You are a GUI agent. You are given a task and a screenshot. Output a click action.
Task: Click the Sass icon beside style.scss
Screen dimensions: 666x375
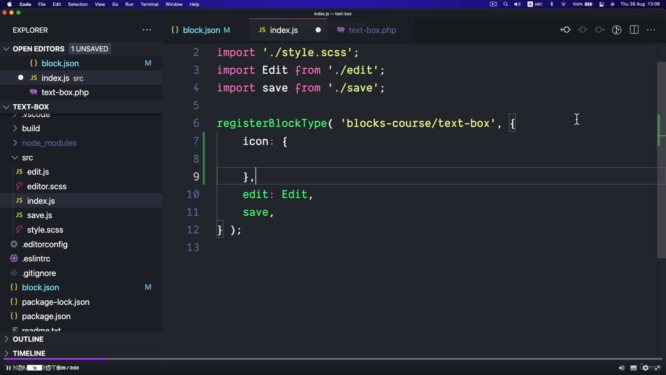point(19,230)
